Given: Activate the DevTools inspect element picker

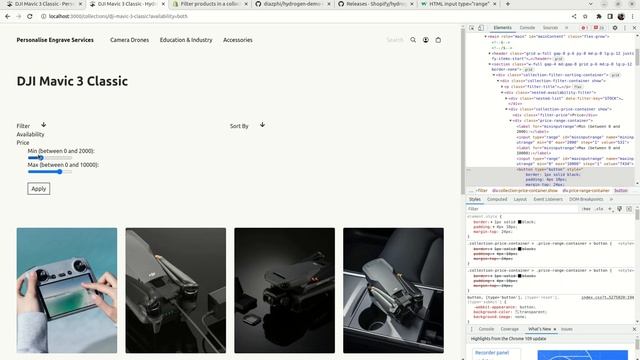Looking at the screenshot, I should [x=471, y=28].
